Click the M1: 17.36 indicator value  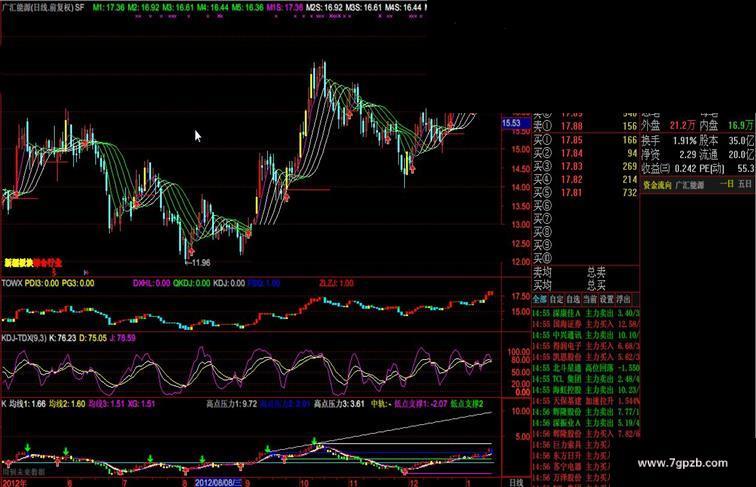tap(108, 7)
